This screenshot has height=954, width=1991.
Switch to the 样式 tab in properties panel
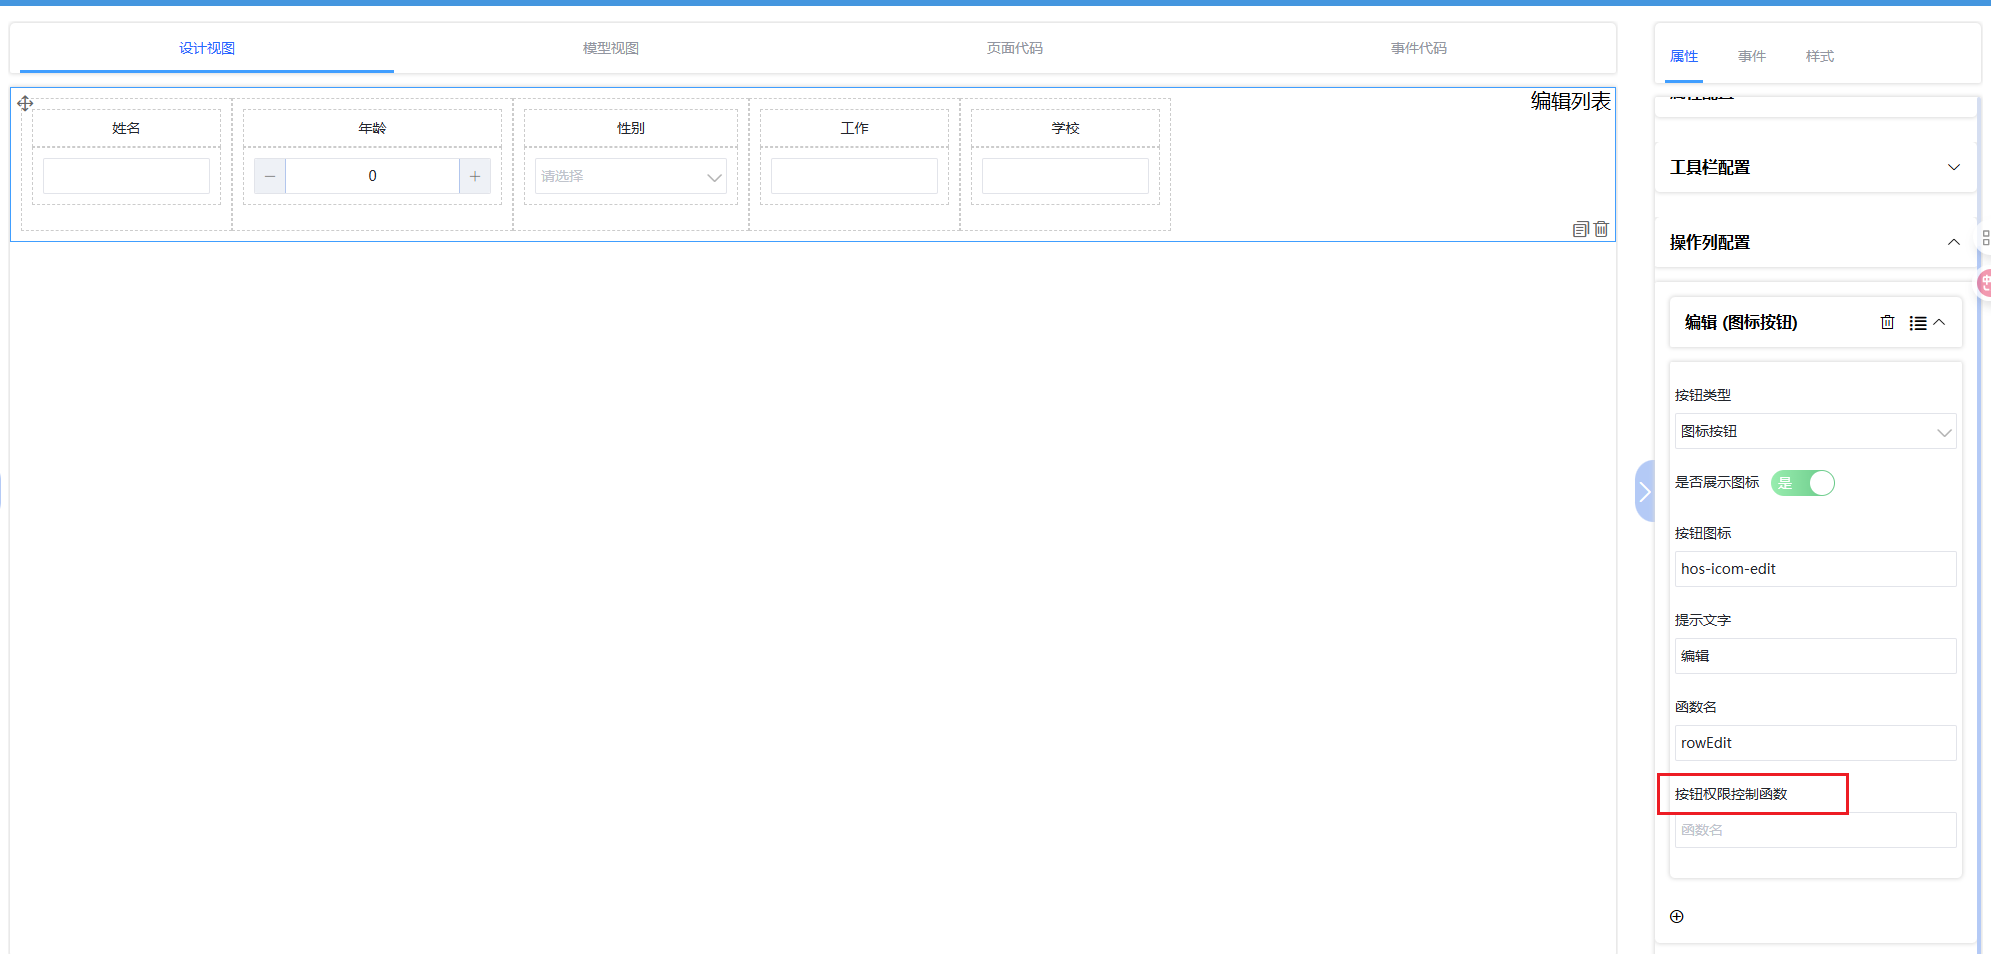coord(1819,56)
